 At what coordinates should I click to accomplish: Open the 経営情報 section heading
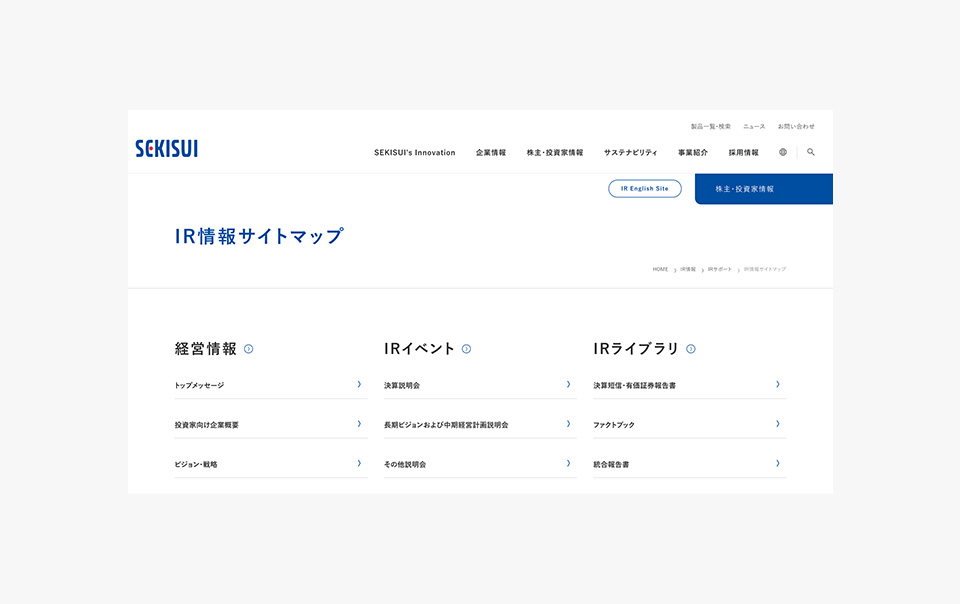click(206, 349)
